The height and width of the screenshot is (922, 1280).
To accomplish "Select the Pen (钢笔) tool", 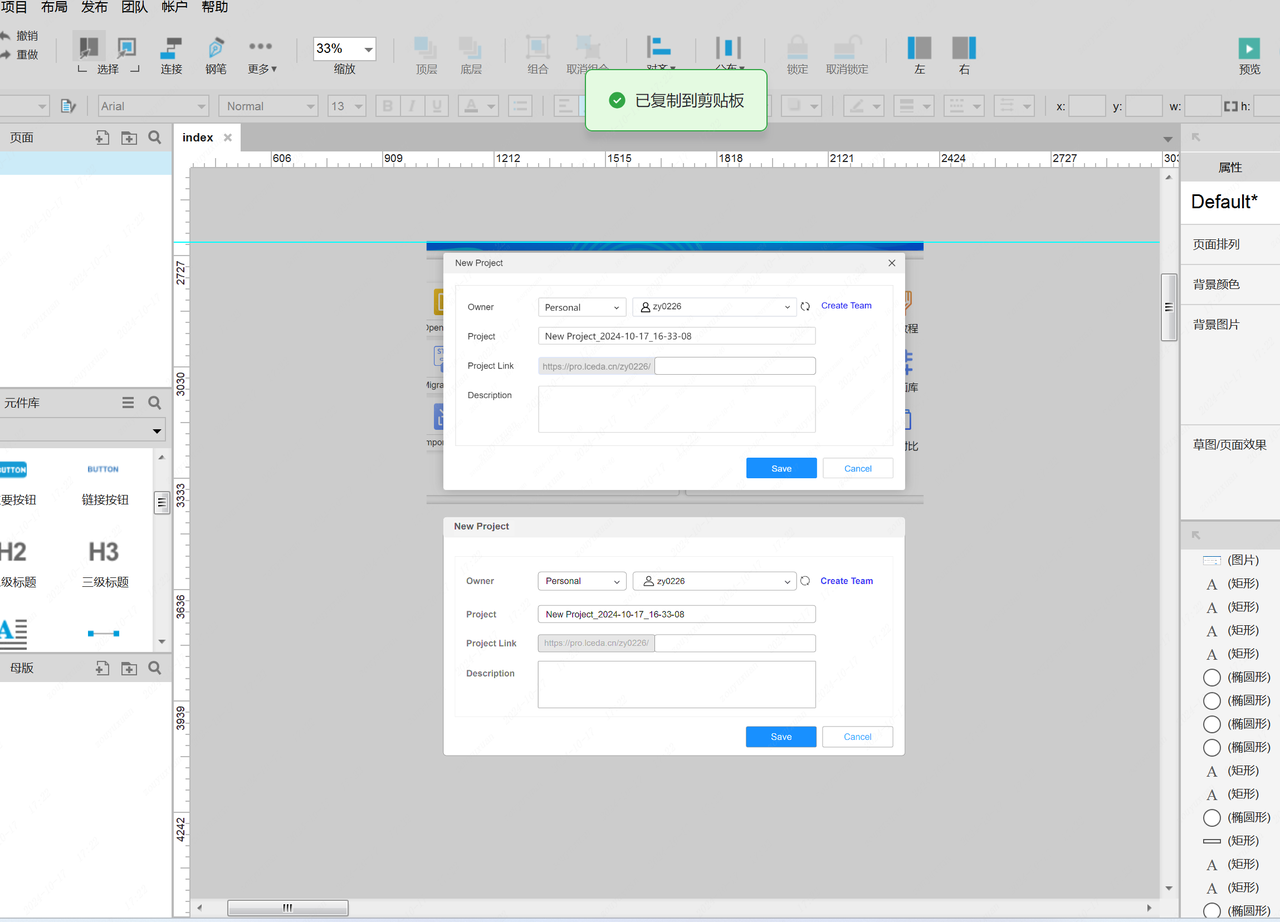I will (x=216, y=47).
